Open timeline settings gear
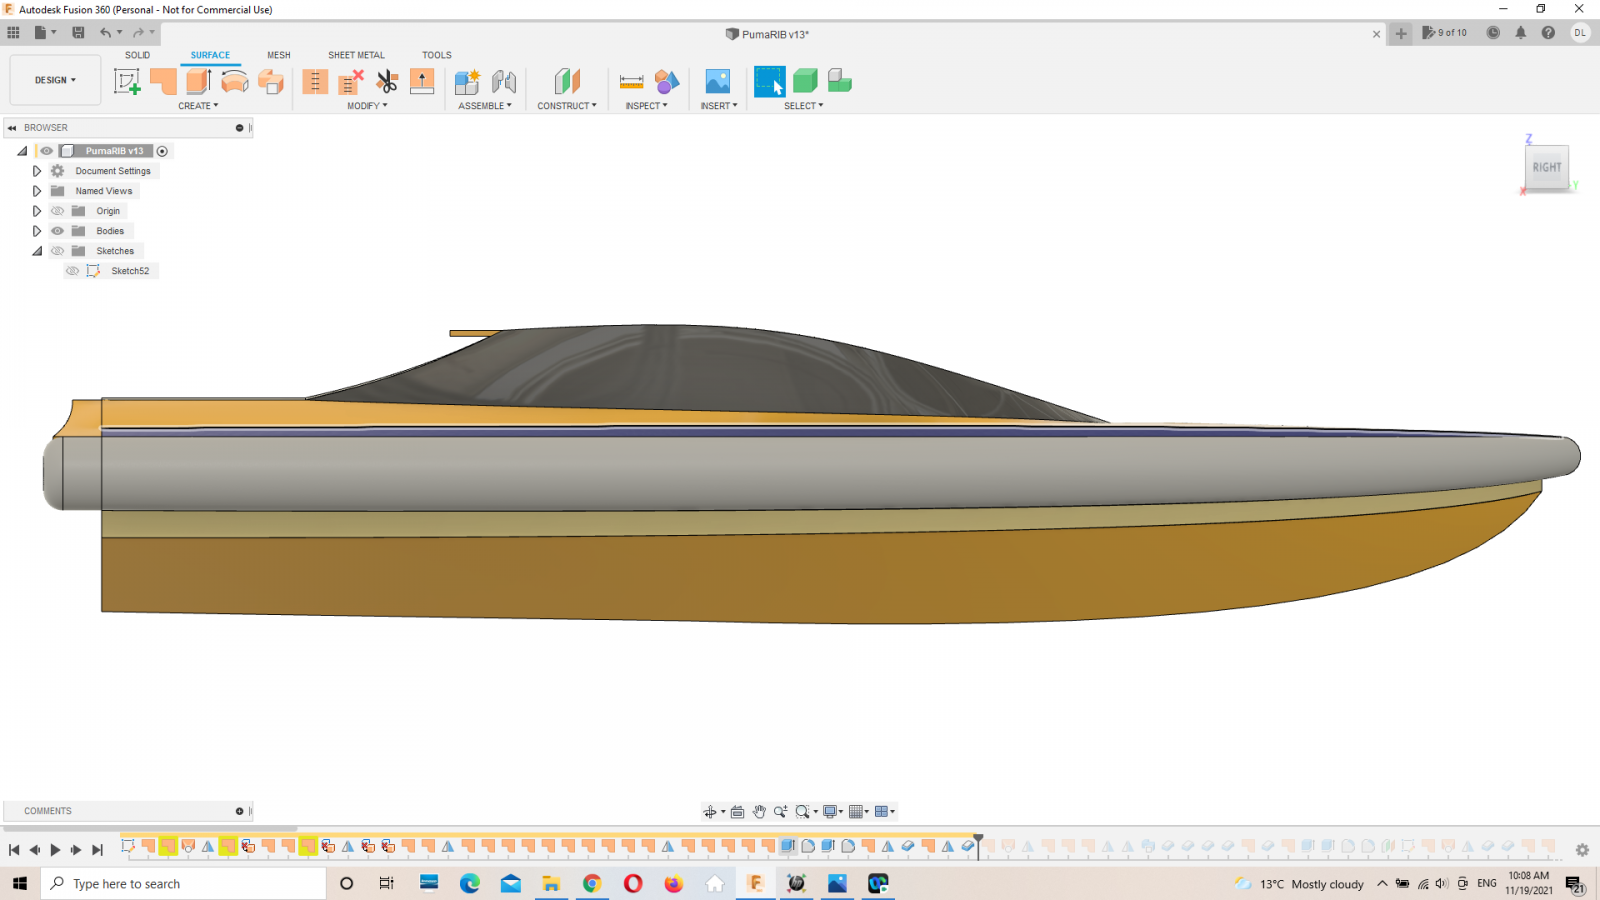 point(1582,850)
